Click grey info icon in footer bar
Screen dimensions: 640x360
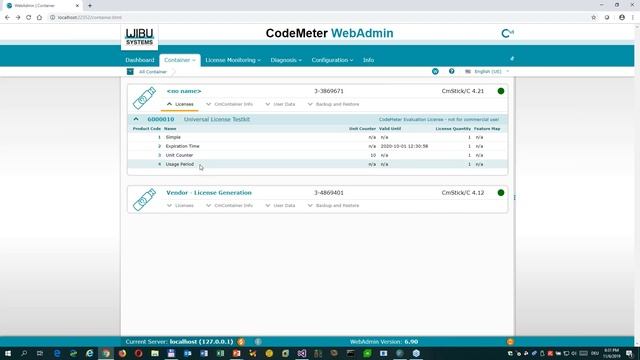(258, 342)
